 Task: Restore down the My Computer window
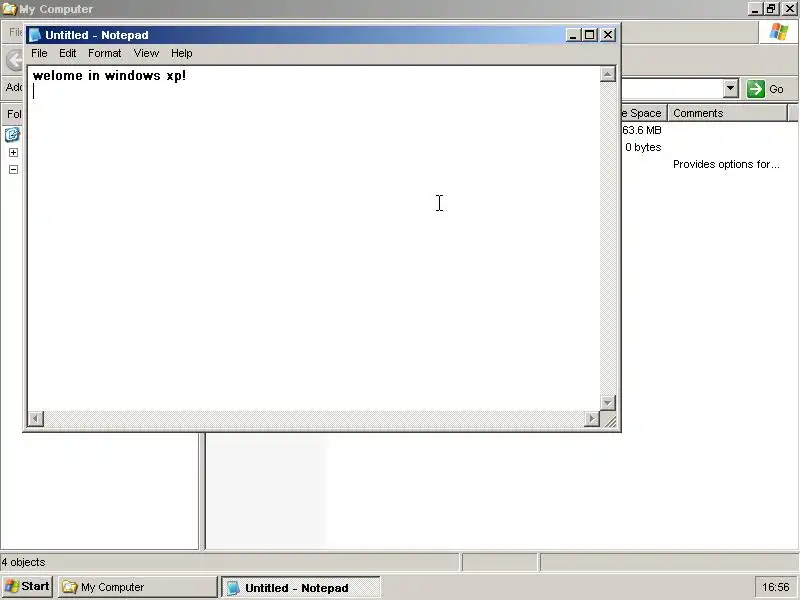[771, 9]
